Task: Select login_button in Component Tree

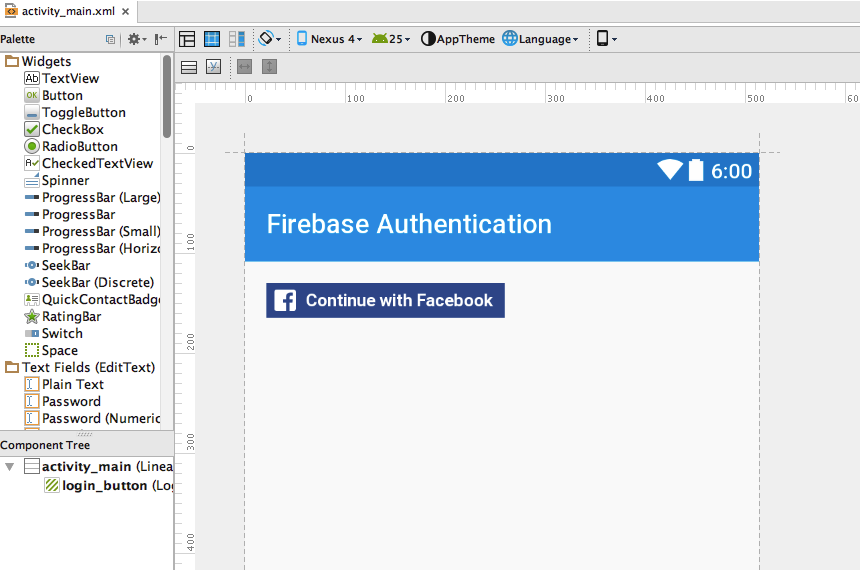Action: [x=109, y=486]
